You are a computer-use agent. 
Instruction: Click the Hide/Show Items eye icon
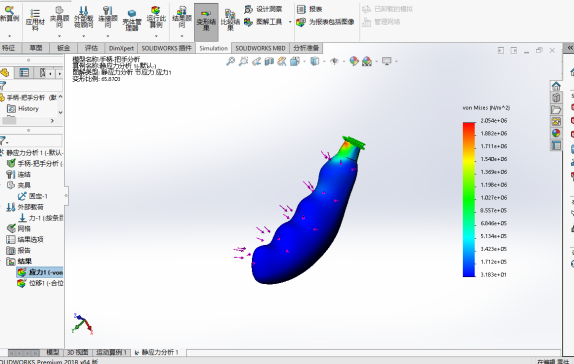334,61
